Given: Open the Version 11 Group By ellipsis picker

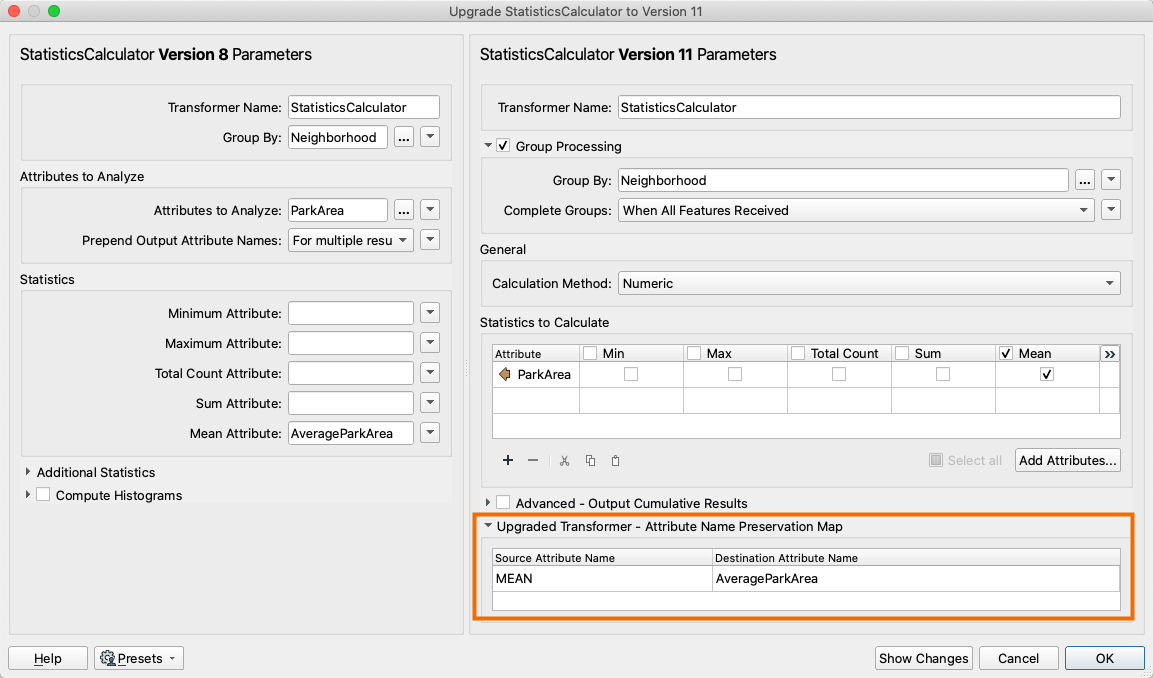Looking at the screenshot, I should coord(1085,180).
